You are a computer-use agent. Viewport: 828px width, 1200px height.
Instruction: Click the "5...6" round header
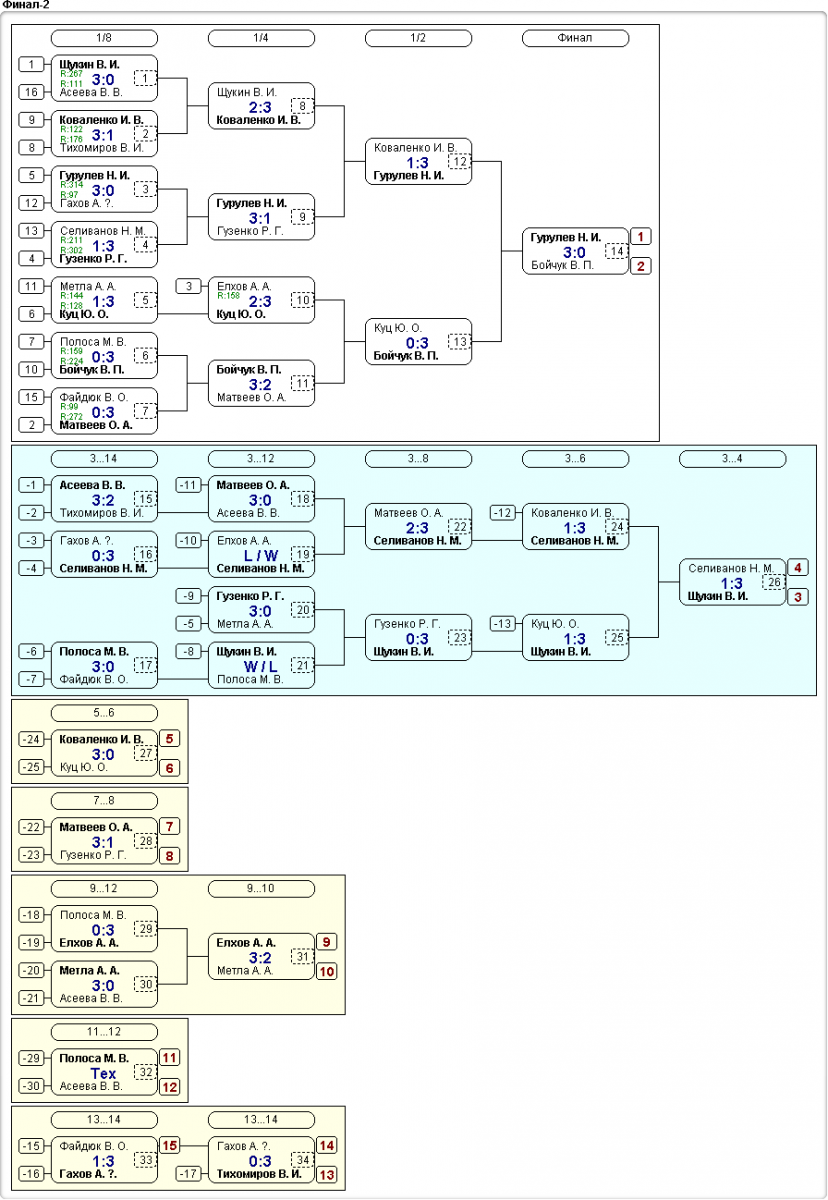pyautogui.click(x=104, y=714)
